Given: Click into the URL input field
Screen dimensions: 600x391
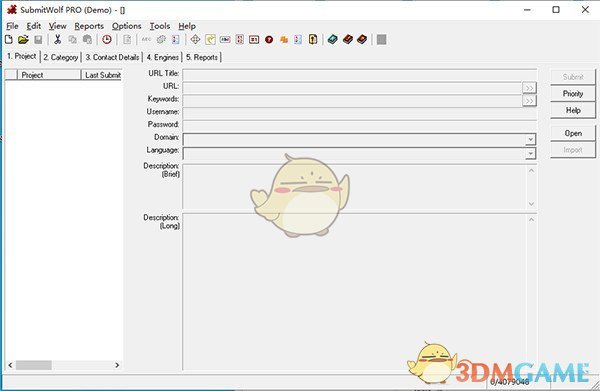Looking at the screenshot, I should coord(352,88).
